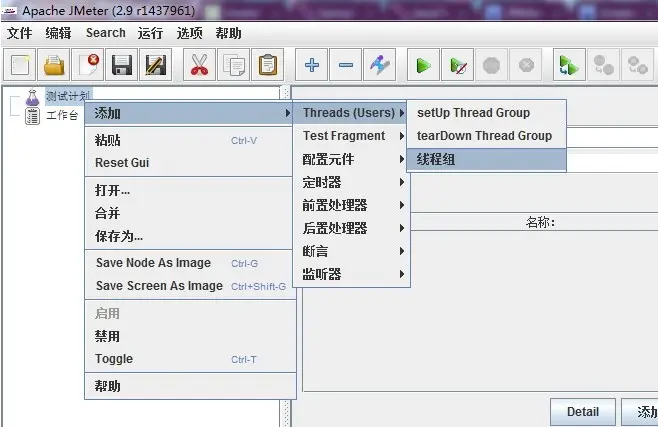
Task: Click 禁用 in context menu
Action: [191, 336]
